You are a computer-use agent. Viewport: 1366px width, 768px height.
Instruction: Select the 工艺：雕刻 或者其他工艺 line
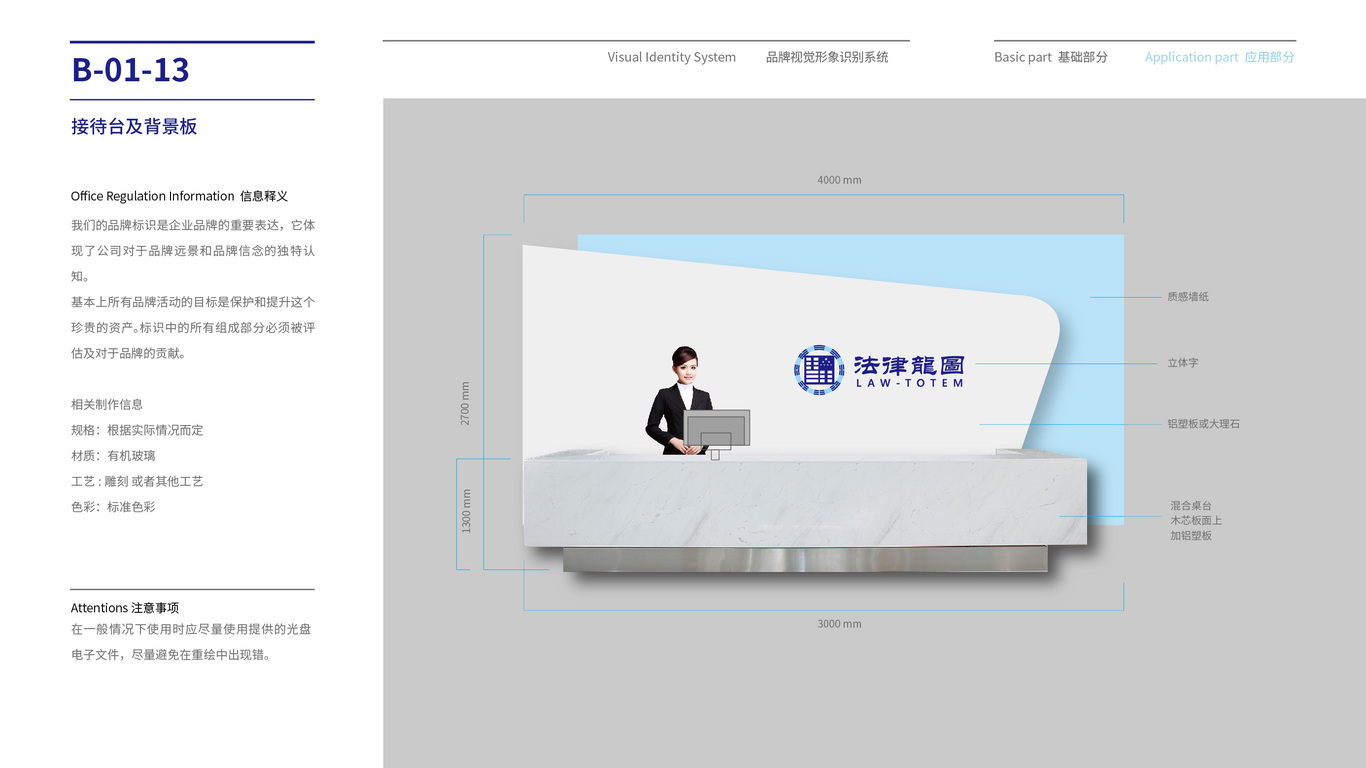(x=137, y=481)
